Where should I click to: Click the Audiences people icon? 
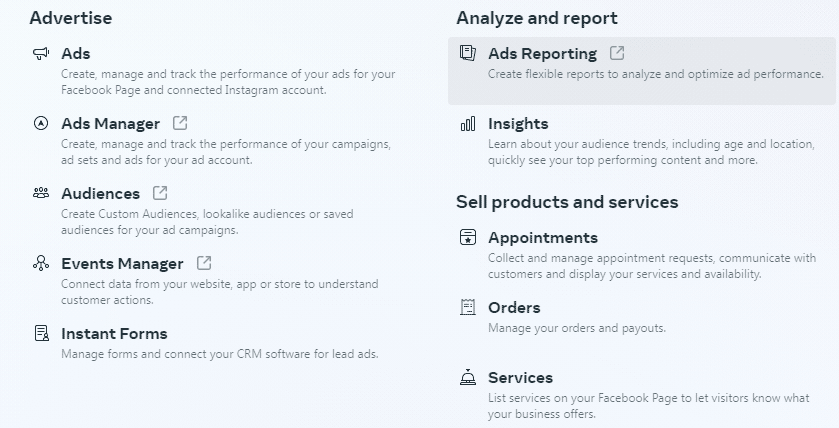41,194
